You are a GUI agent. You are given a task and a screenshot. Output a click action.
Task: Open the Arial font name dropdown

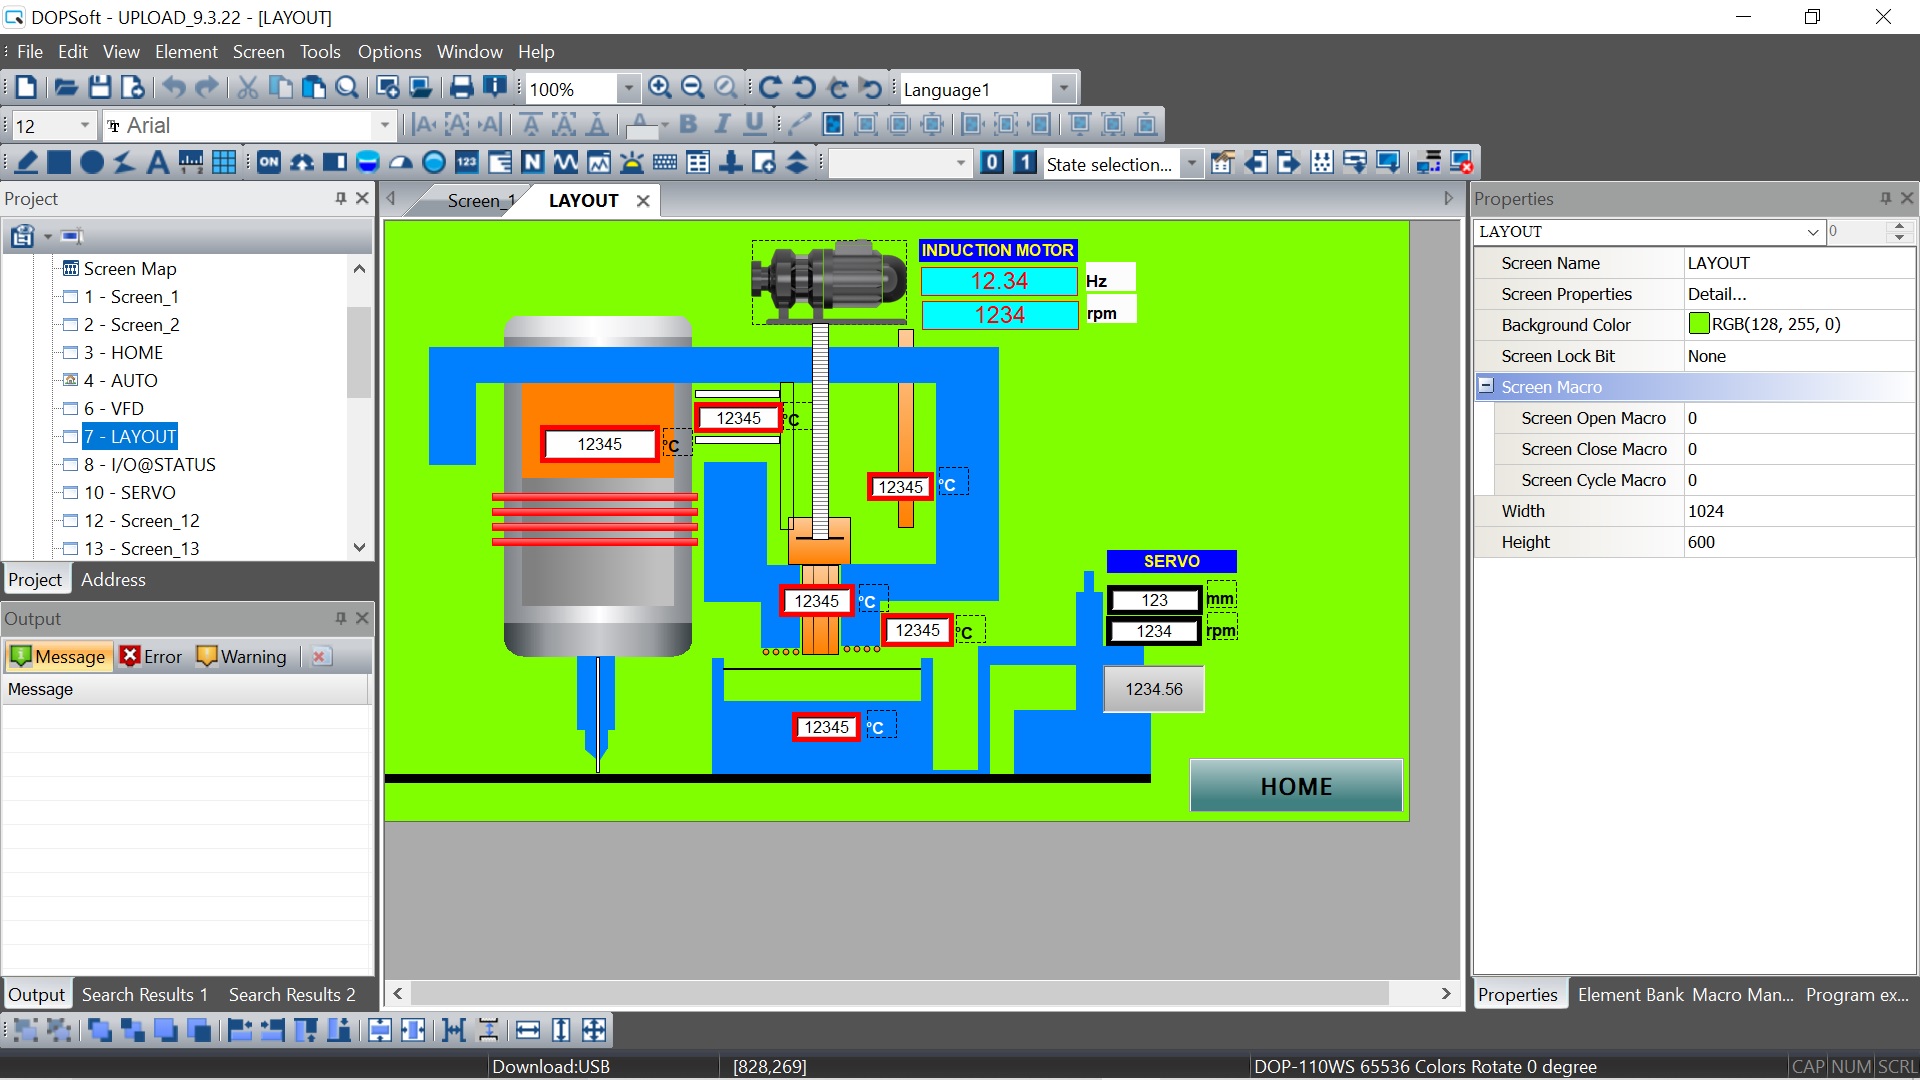[x=384, y=126]
